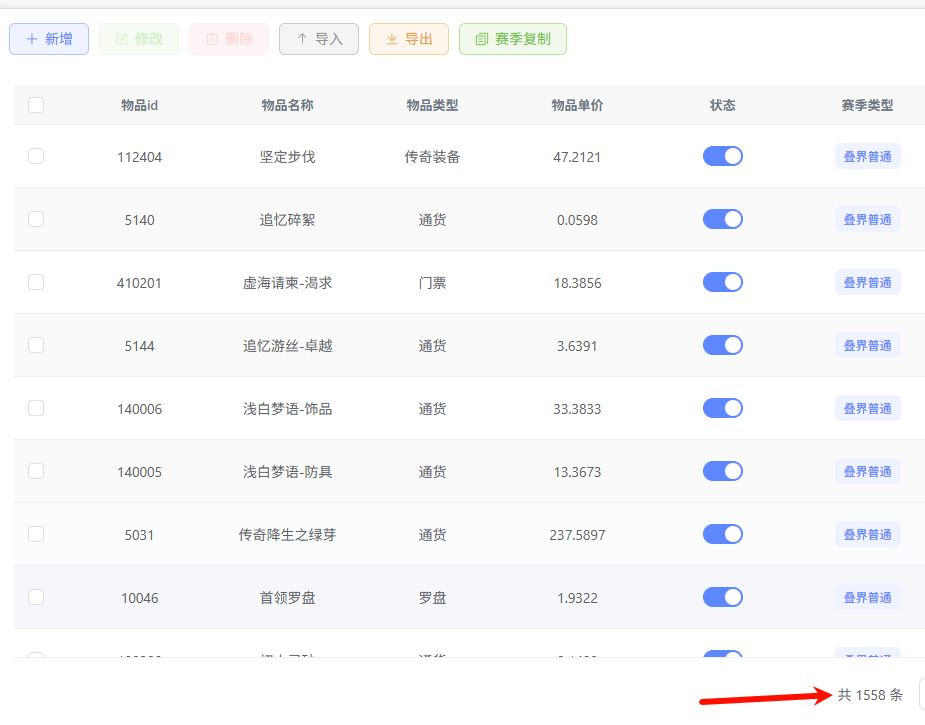Toggle status switch for 浅白梦语-饰品
Viewport: 925px width, 725px height.
coord(723,408)
